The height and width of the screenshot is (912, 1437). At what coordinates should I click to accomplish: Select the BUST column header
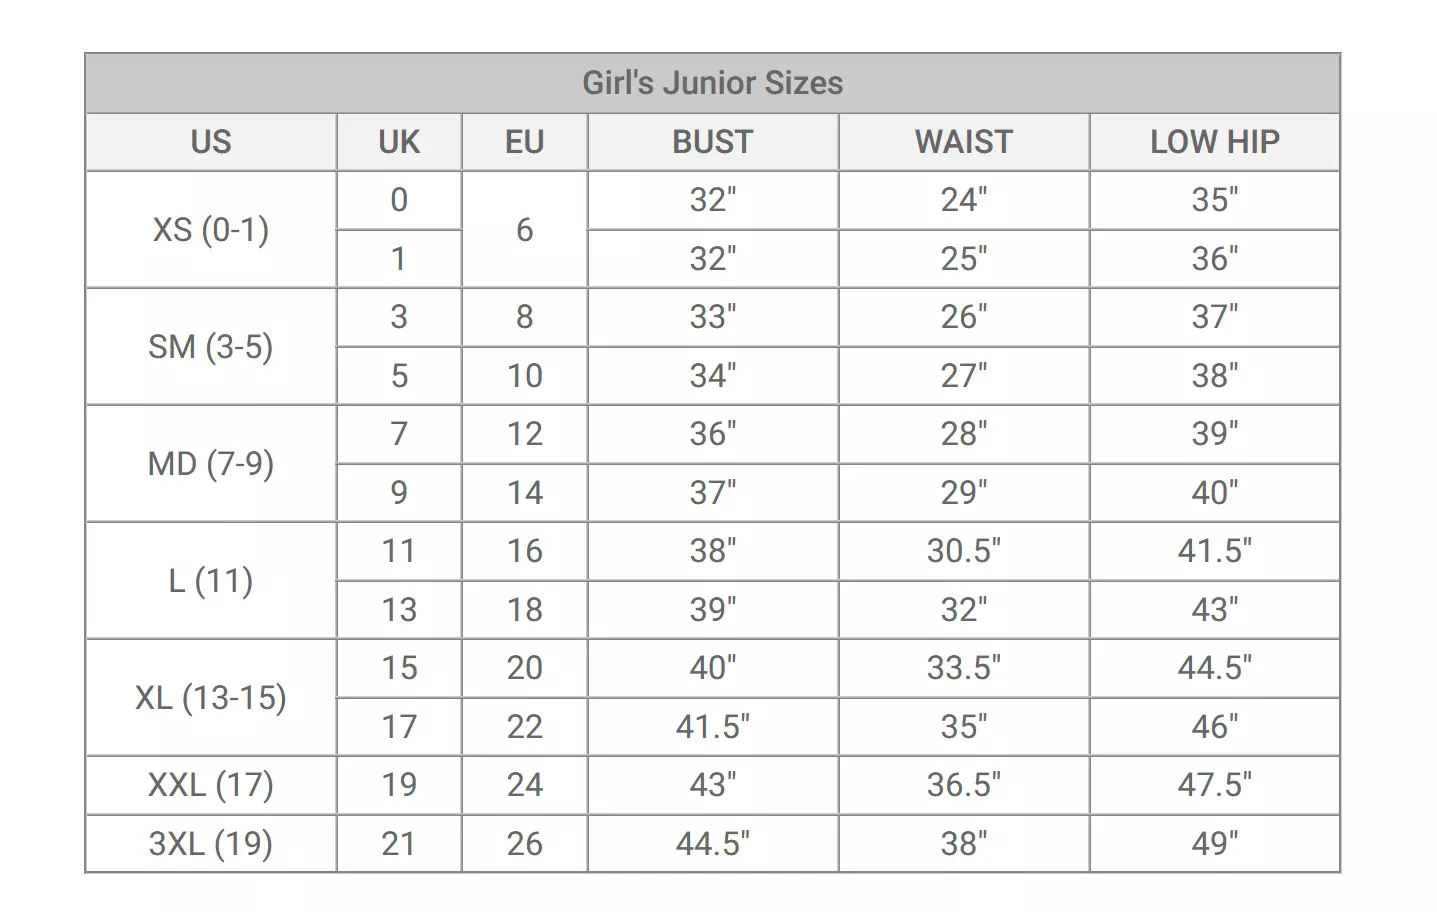pos(712,142)
